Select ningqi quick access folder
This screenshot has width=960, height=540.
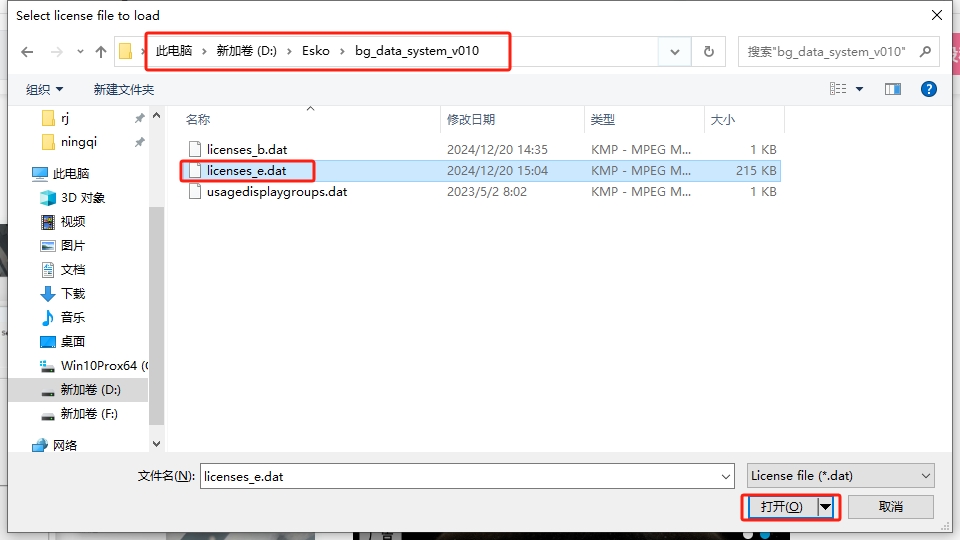point(78,142)
